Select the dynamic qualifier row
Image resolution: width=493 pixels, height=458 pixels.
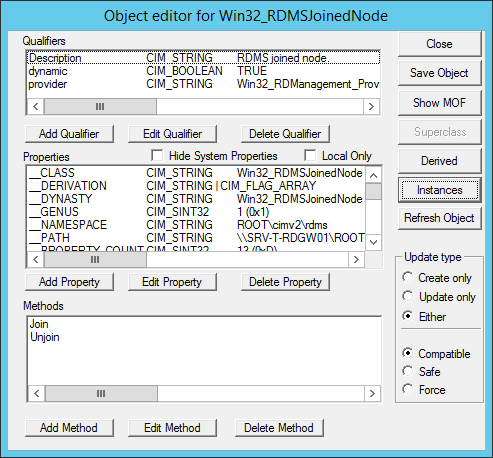tap(203, 71)
